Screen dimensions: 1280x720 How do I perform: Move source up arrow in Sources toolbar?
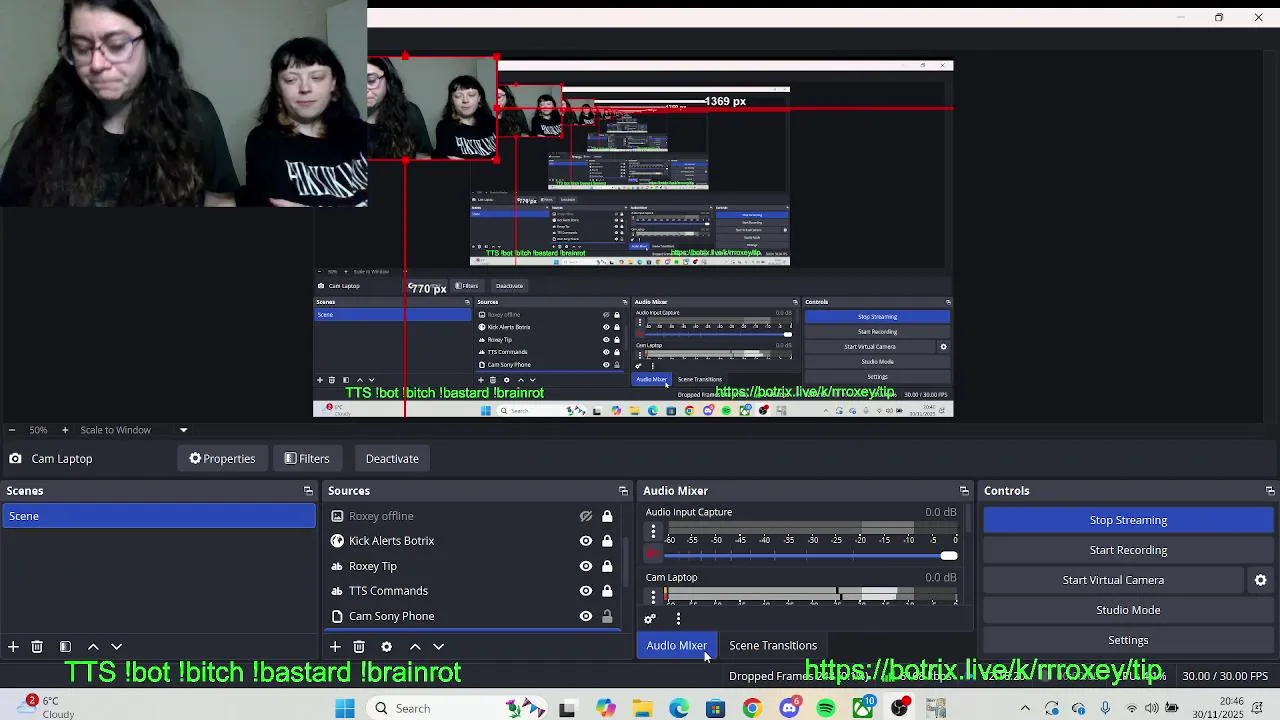(415, 647)
